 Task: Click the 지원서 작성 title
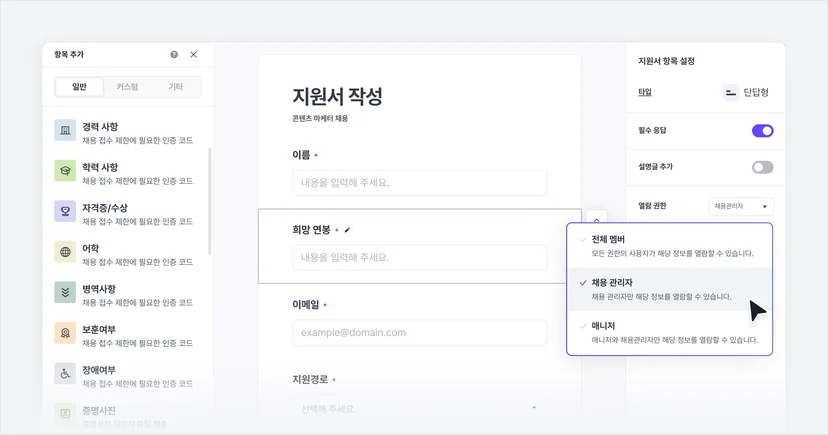point(337,97)
